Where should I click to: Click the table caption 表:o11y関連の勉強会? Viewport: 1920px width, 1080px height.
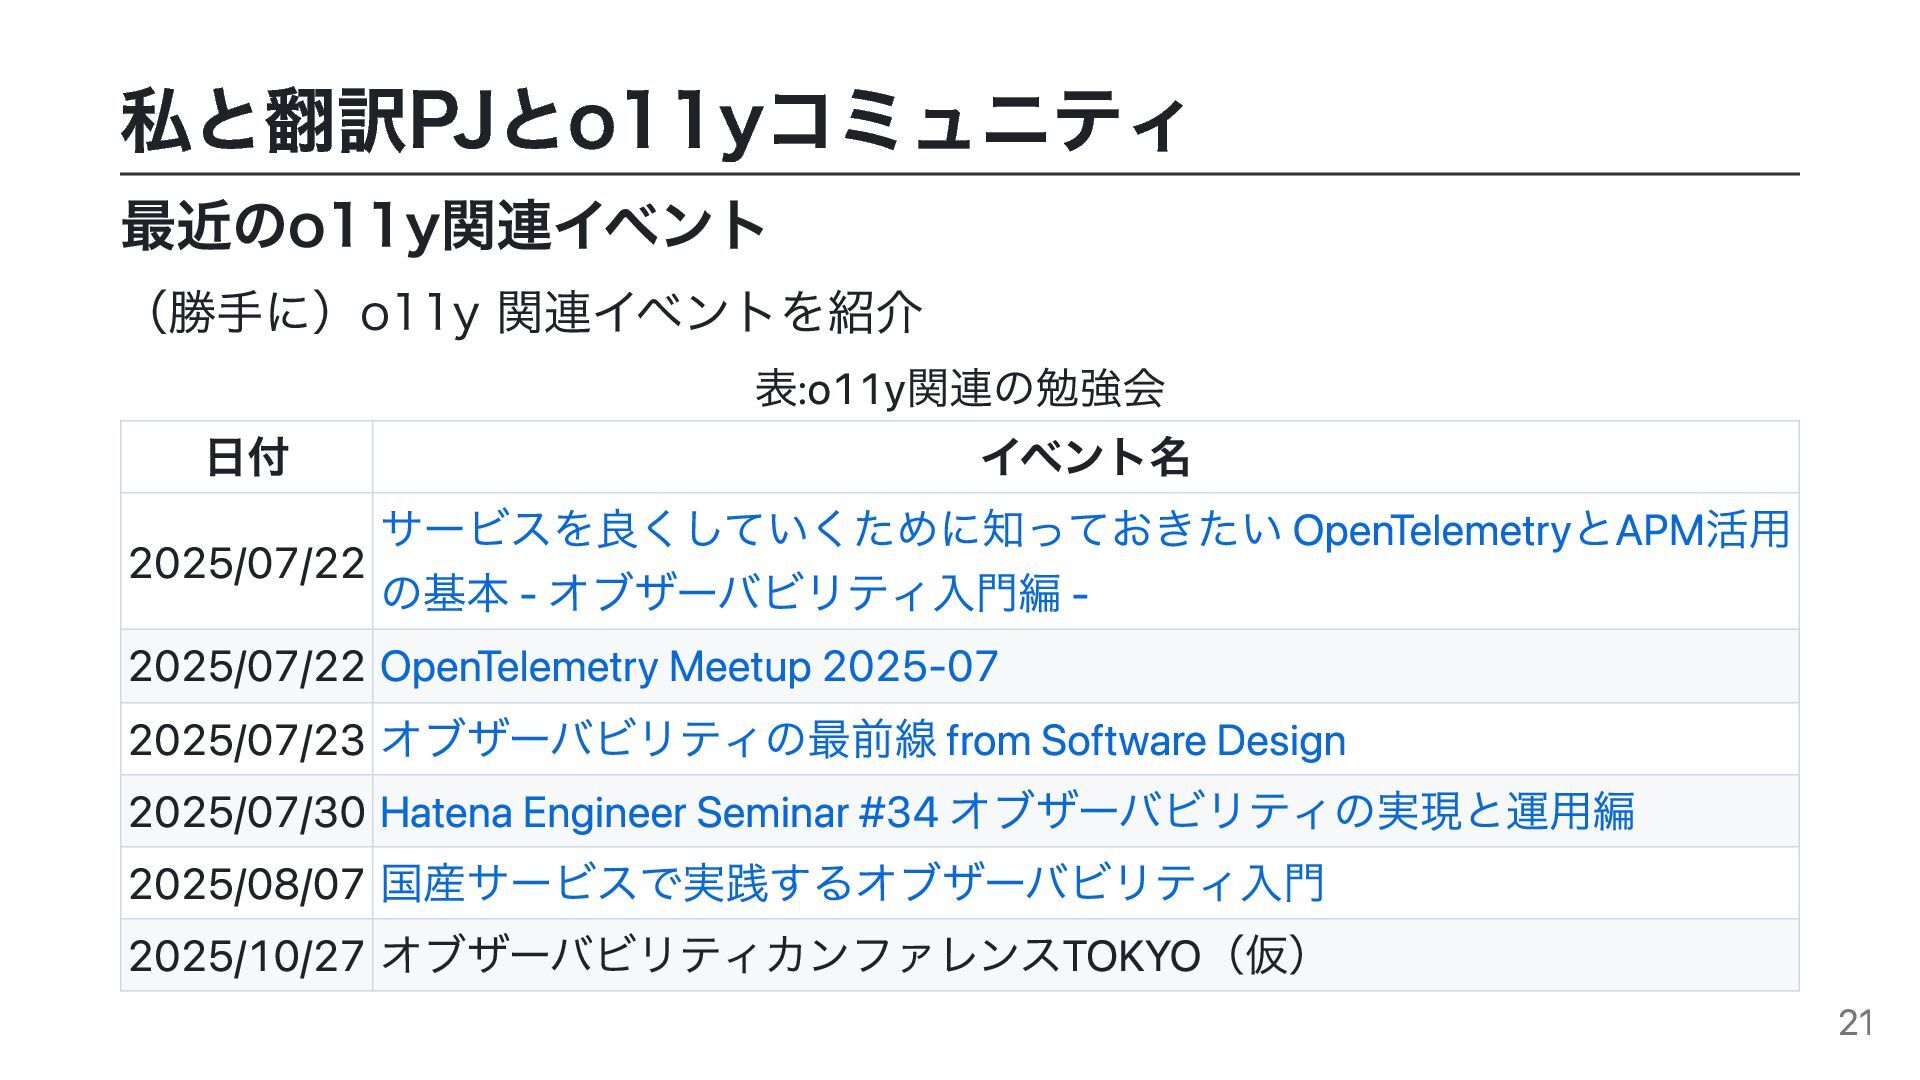[960, 389]
